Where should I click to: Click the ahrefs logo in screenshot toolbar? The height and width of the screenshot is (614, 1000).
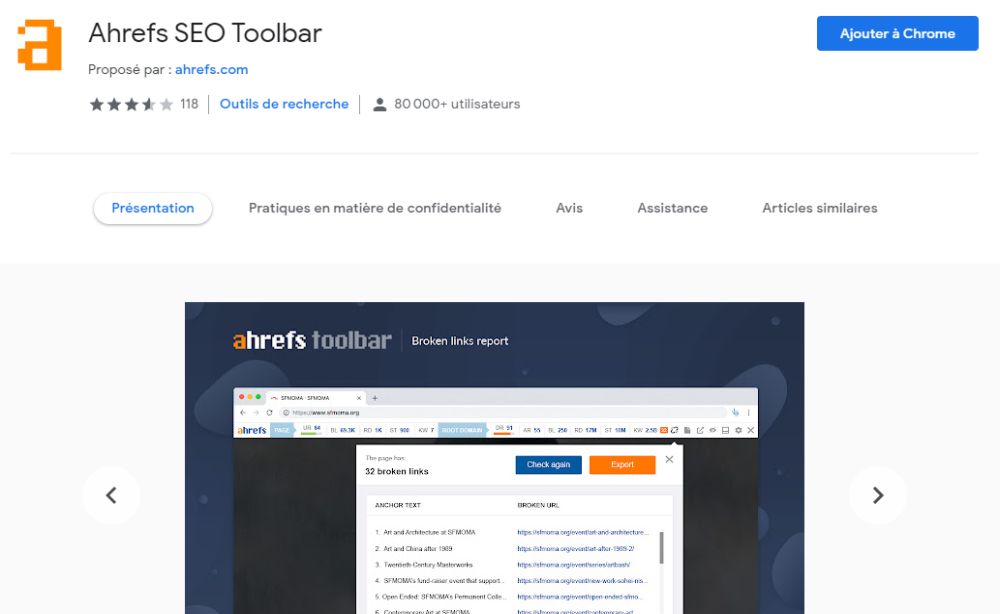[x=252, y=430]
